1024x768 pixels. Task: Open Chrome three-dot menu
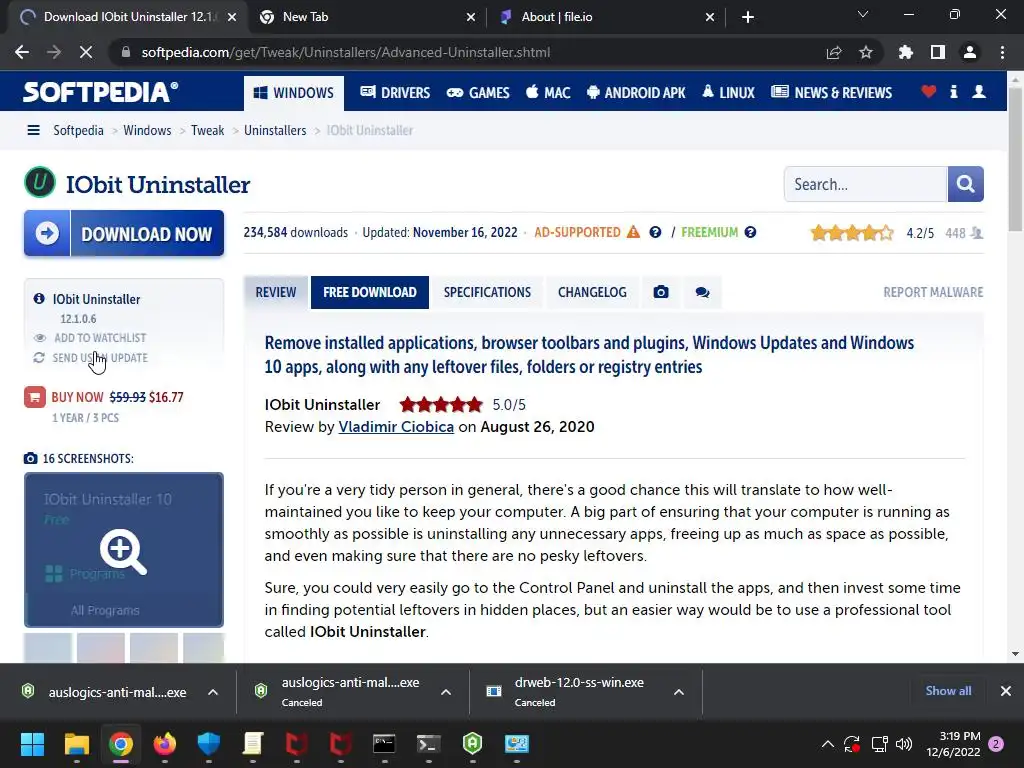[1002, 52]
